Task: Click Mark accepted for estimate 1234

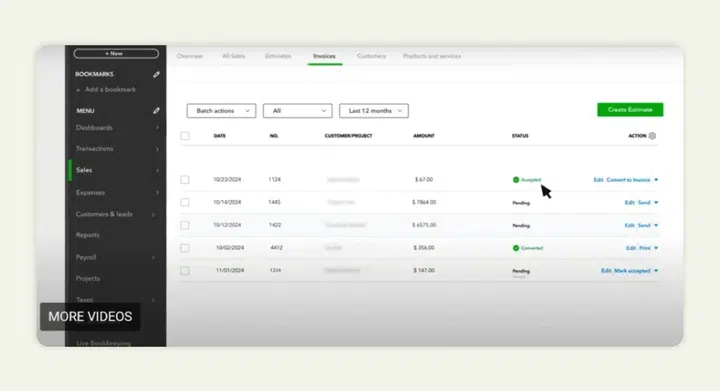Action: pos(632,271)
